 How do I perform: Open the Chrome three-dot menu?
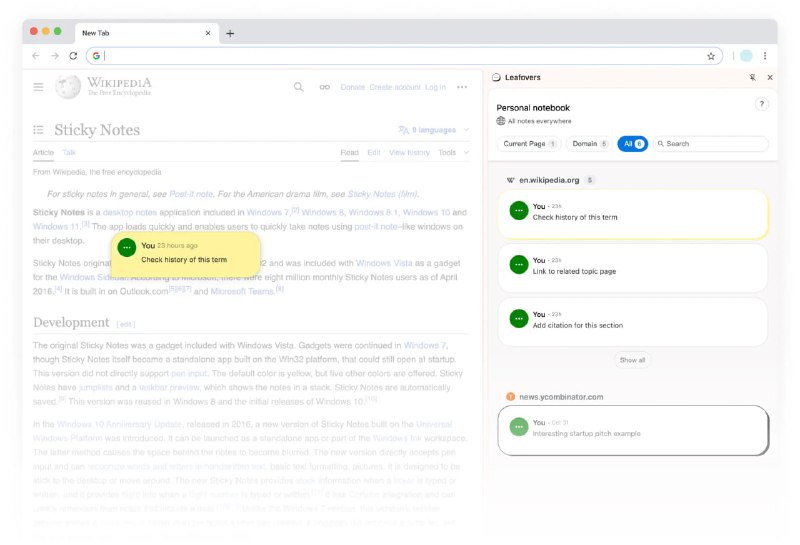click(x=765, y=56)
